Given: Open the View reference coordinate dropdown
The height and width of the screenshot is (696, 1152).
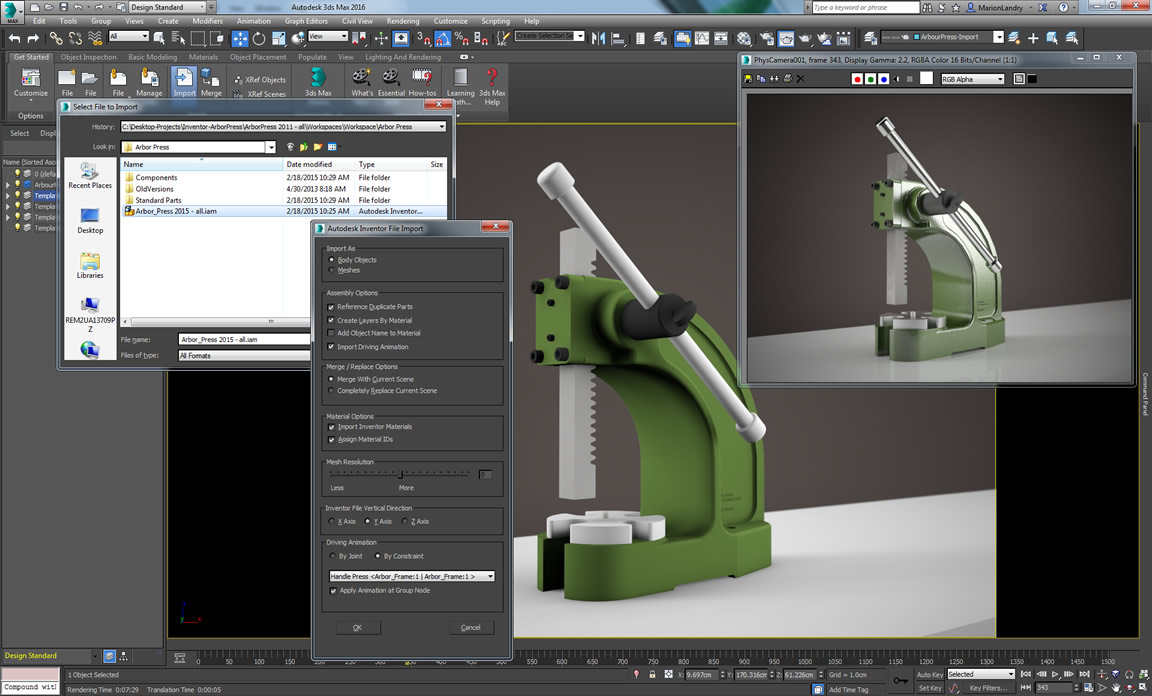Looking at the screenshot, I should (x=328, y=36).
